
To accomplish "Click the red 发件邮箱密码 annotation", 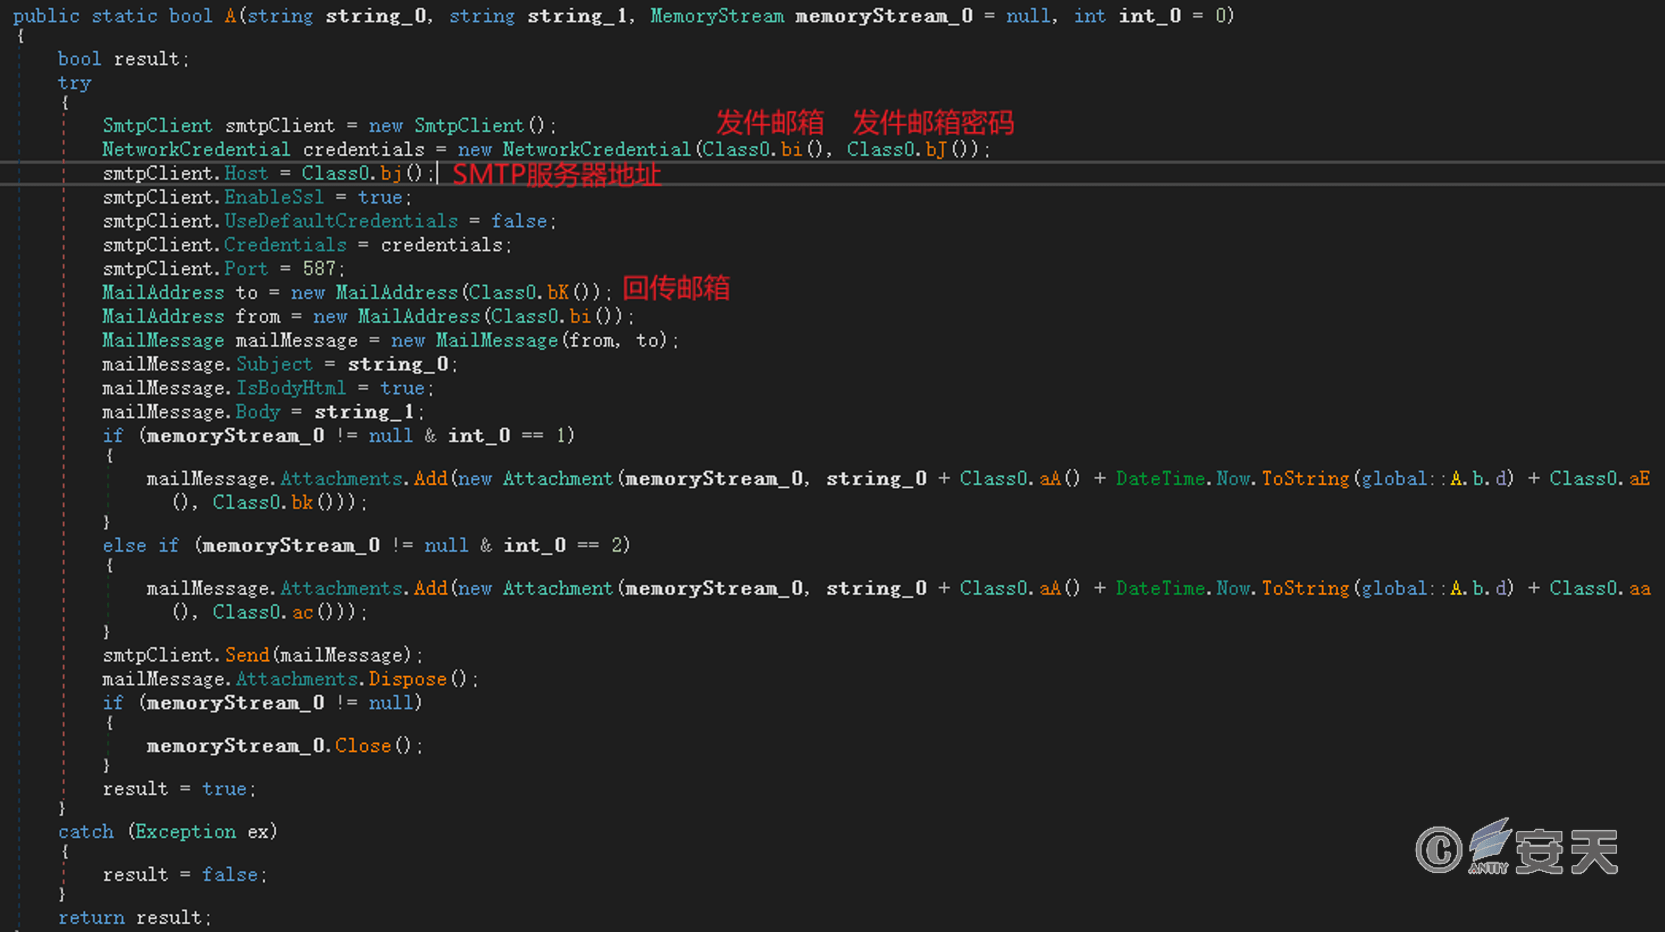I will [932, 123].
